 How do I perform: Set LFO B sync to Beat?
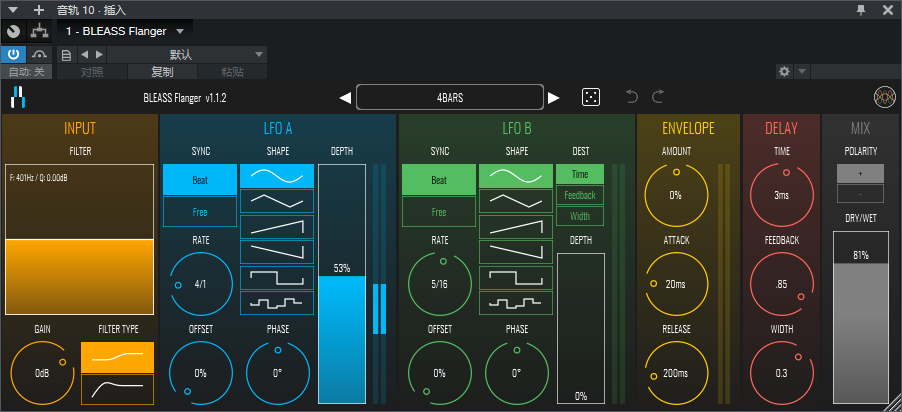point(439,180)
